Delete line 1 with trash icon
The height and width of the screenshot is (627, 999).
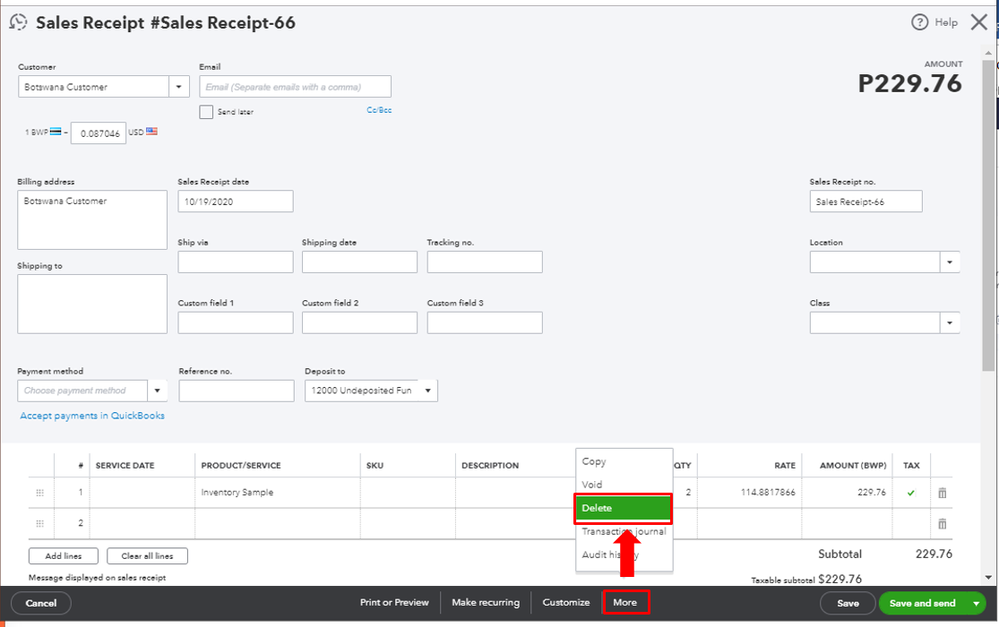941,493
